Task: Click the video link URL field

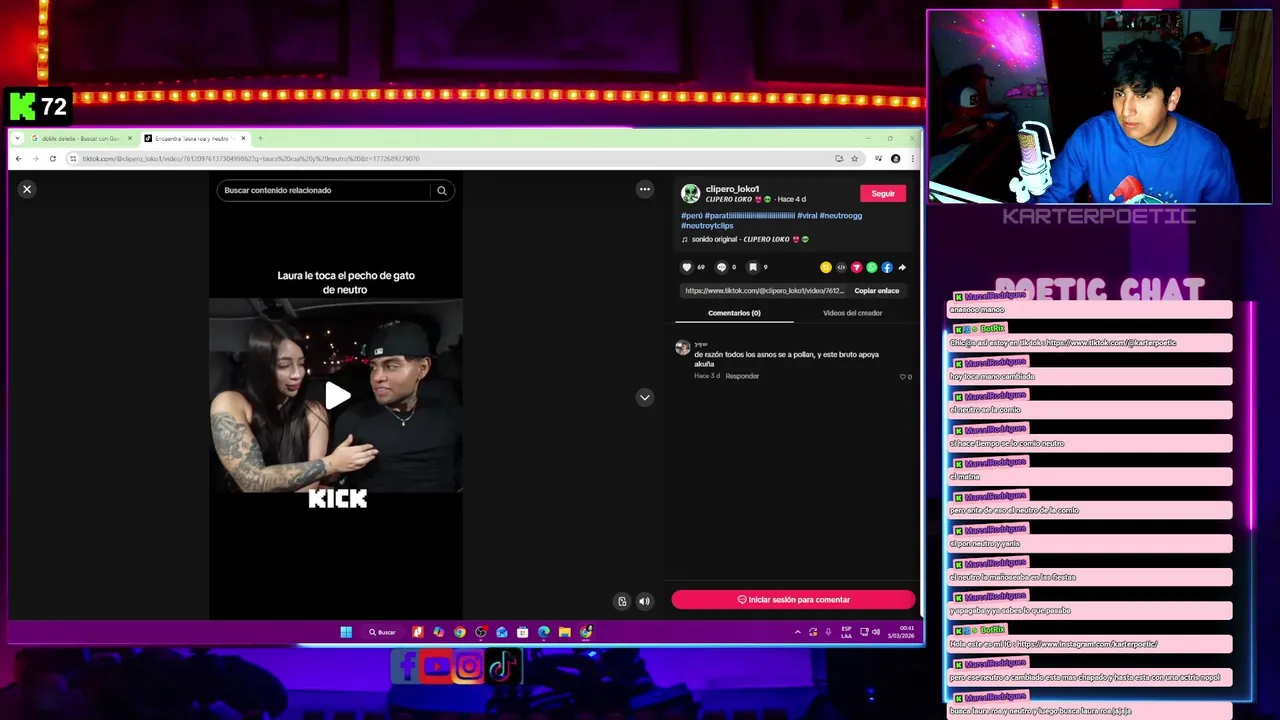Action: (764, 290)
